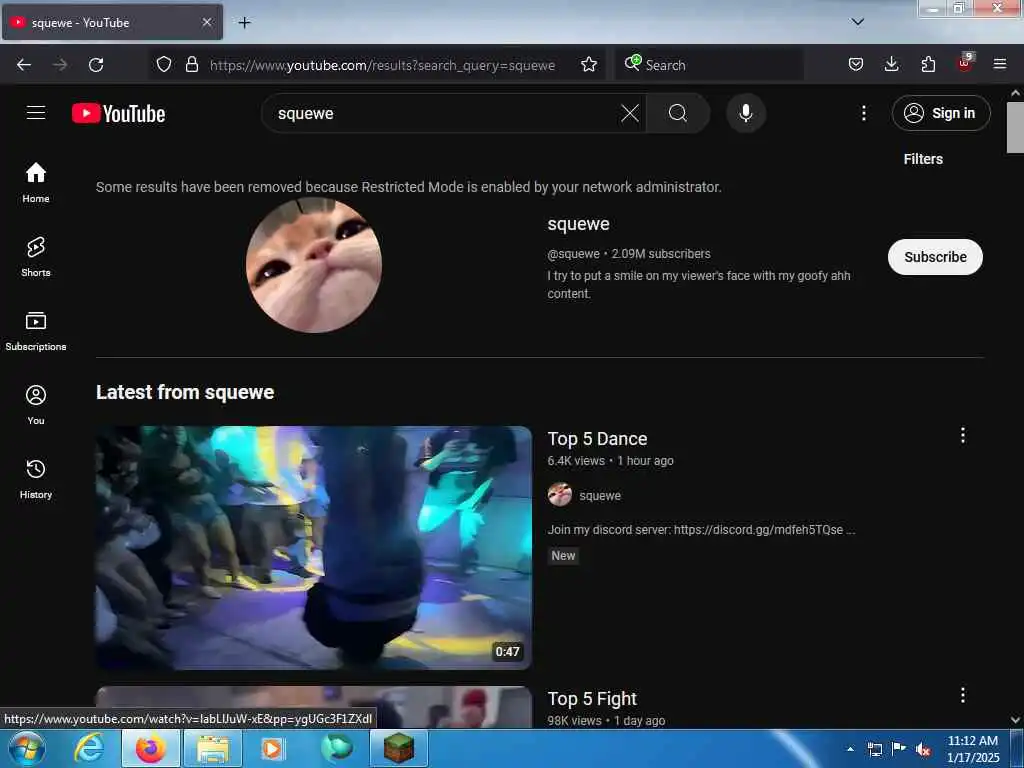Close the squewe YouTube tab
Viewport: 1024px width, 768px height.
click(x=206, y=22)
